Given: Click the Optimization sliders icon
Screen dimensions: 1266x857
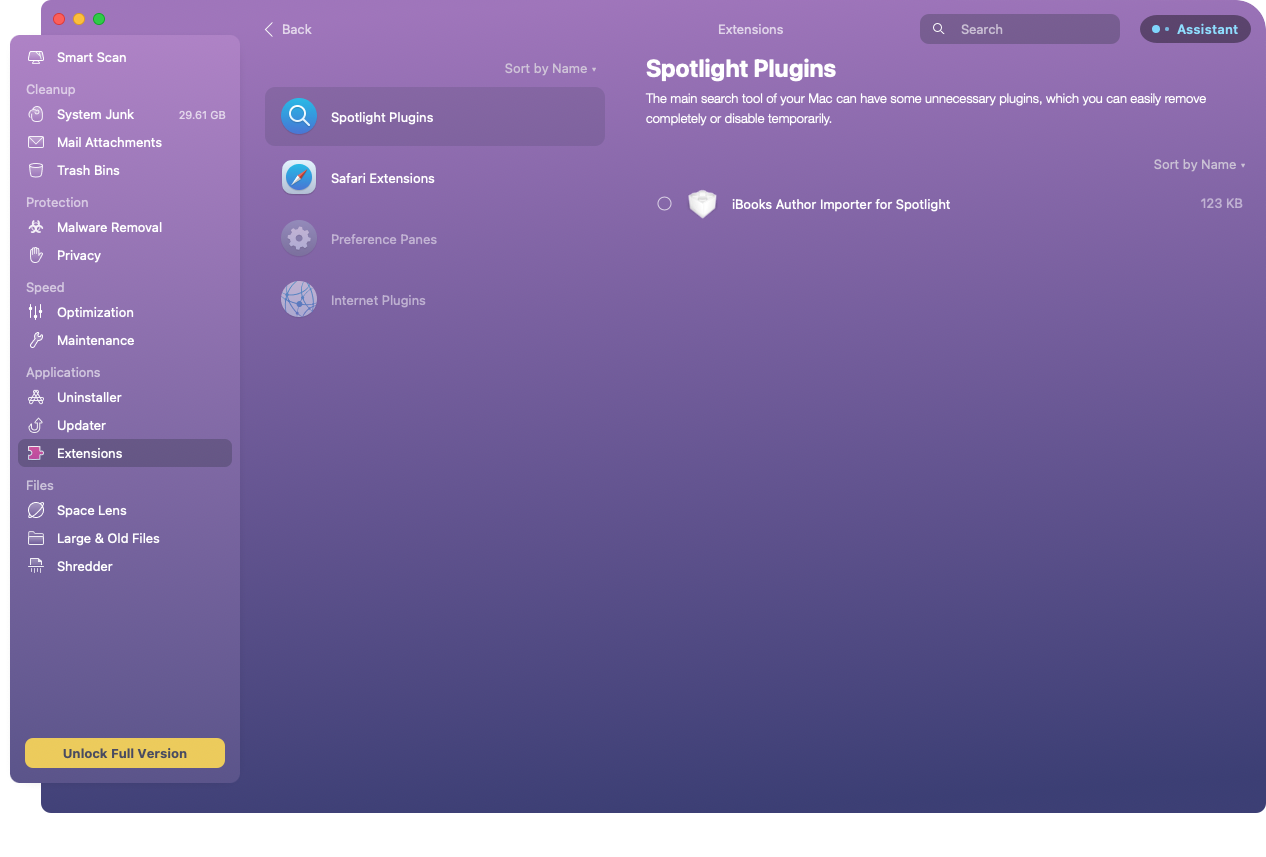Looking at the screenshot, I should (36, 312).
